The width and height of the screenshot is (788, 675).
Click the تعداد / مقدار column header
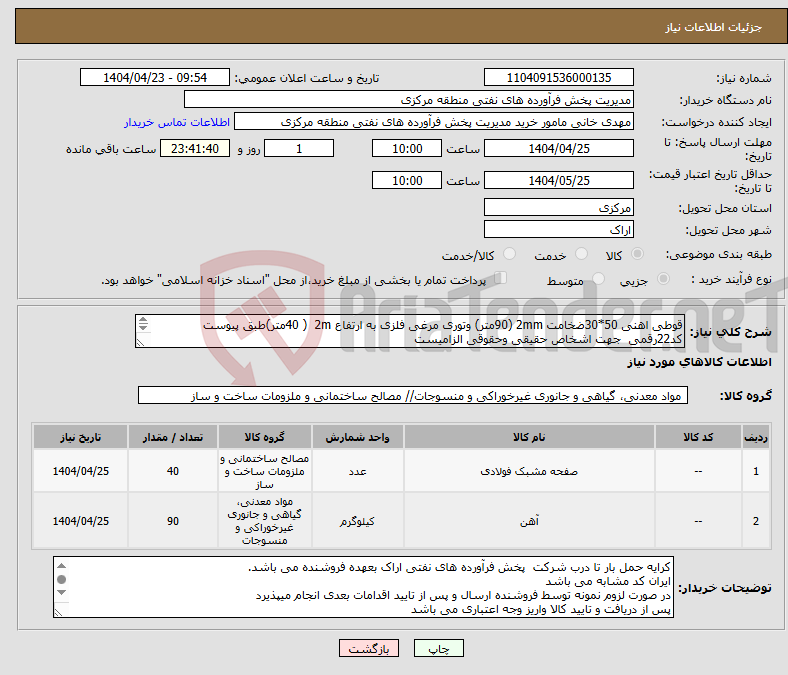click(173, 437)
